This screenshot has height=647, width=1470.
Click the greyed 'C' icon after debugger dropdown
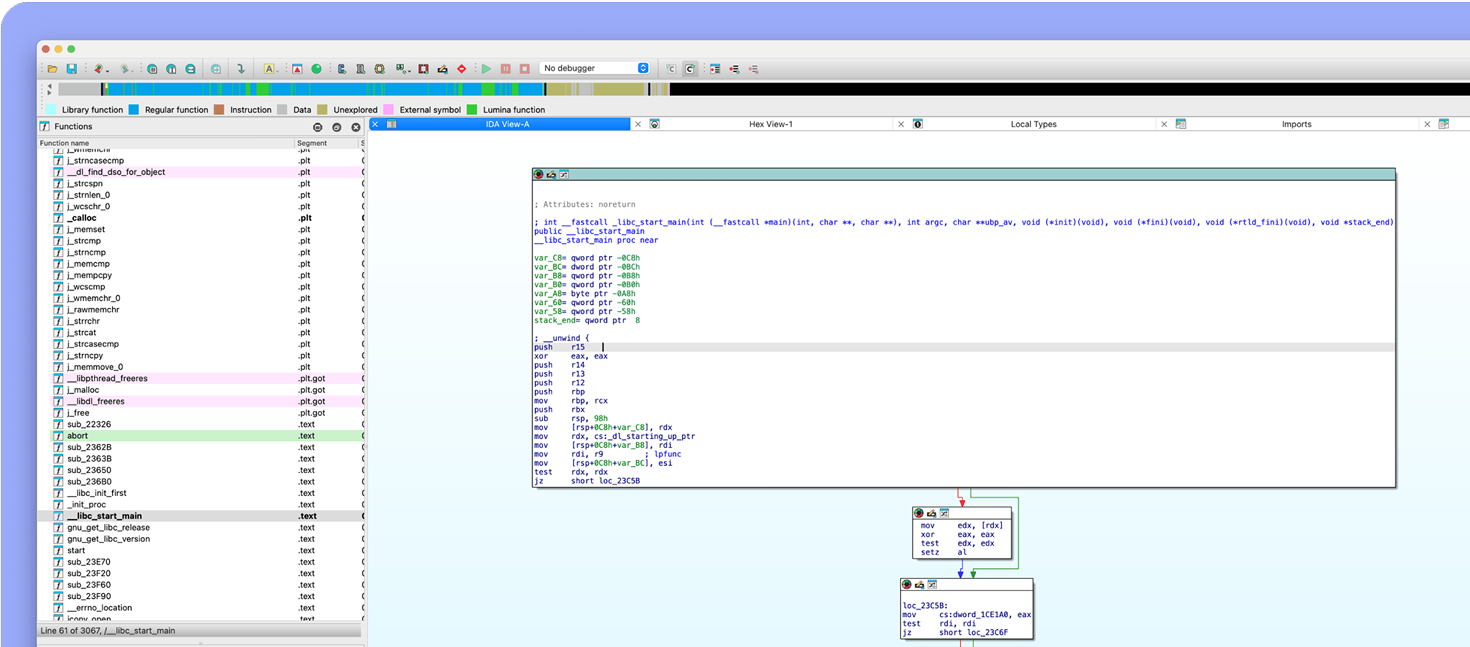coord(671,68)
